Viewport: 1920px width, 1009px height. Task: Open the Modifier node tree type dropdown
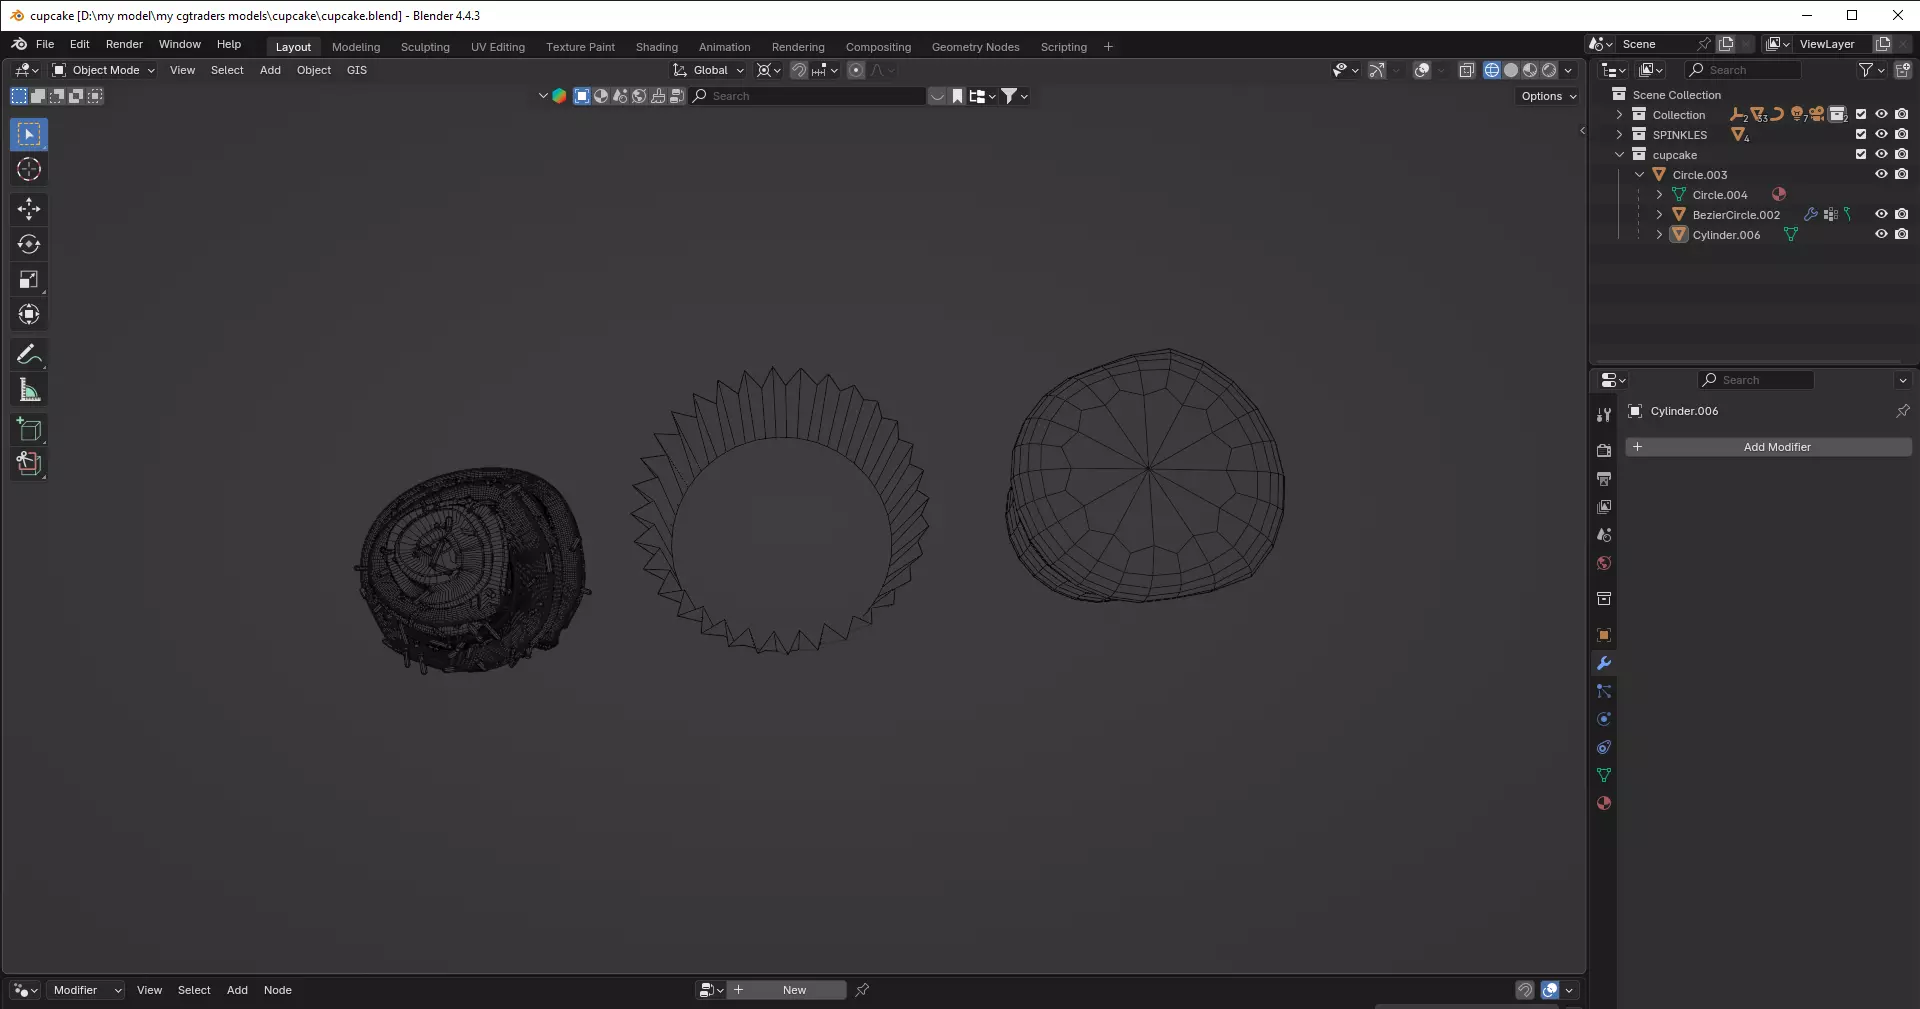[86, 990]
